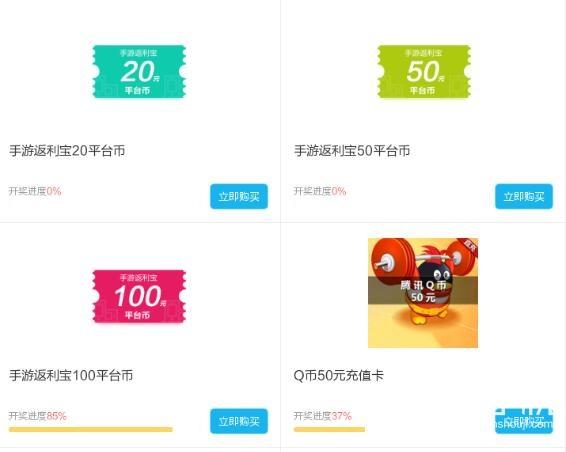
Task: Buy the 手游返利宝20平台币 item now
Action: coord(239,196)
